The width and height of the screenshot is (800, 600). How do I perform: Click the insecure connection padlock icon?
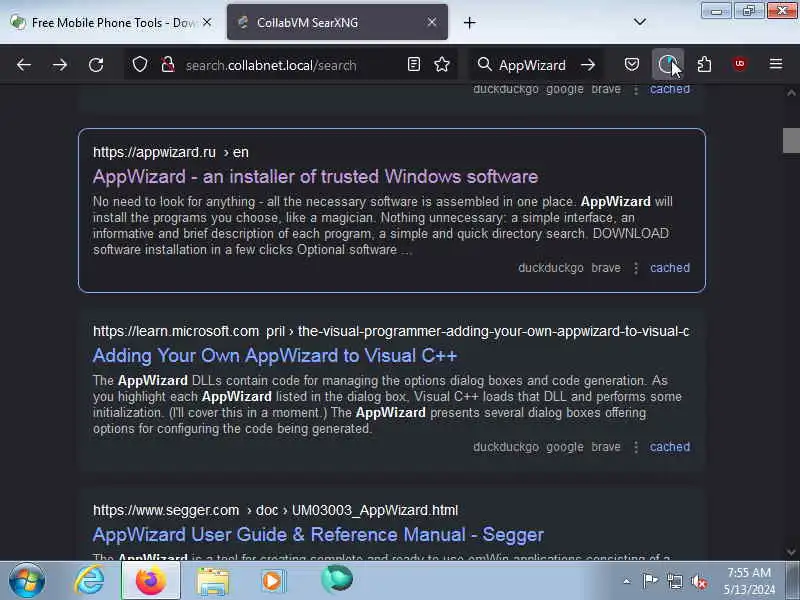click(168, 65)
